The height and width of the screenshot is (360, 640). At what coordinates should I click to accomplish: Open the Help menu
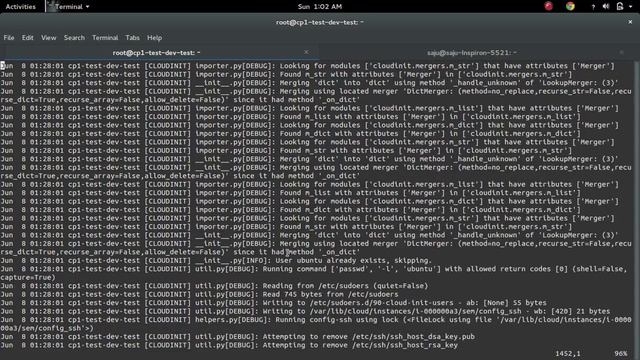coord(154,38)
